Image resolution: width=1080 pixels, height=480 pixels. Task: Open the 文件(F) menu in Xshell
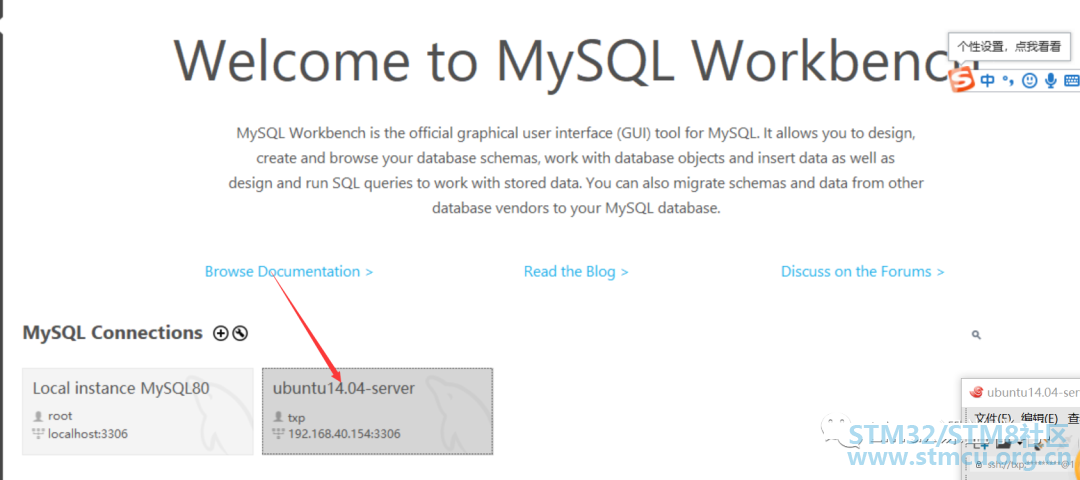(x=992, y=418)
